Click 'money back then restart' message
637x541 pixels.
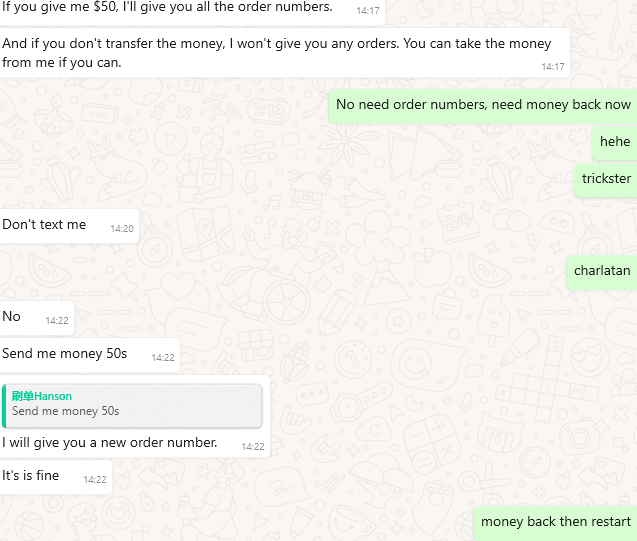555,523
